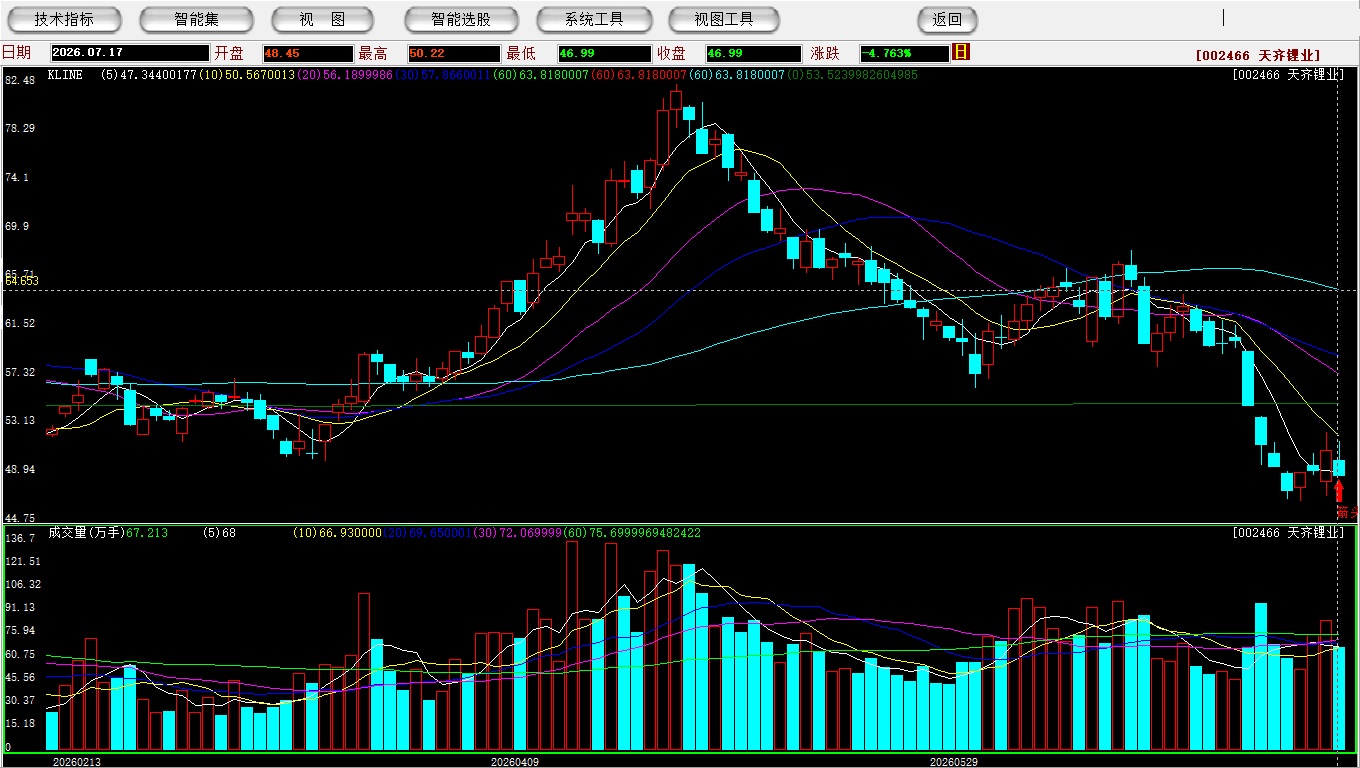Click the 64.653 crosshair price label
Viewport: 1360px width, 768px height.
pos(22,282)
